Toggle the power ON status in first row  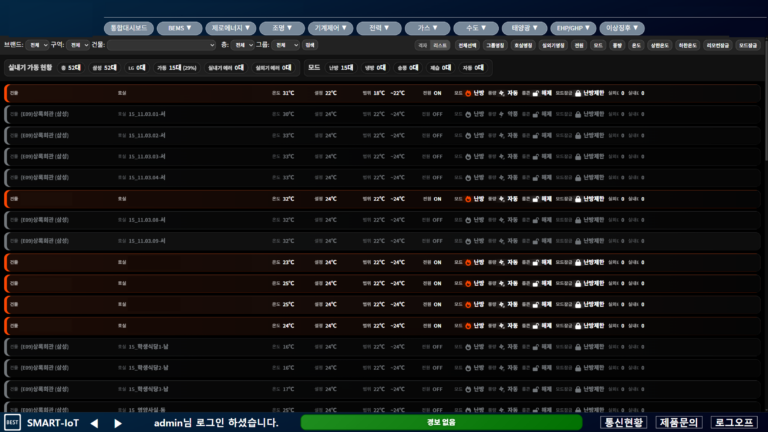pyautogui.click(x=437, y=93)
